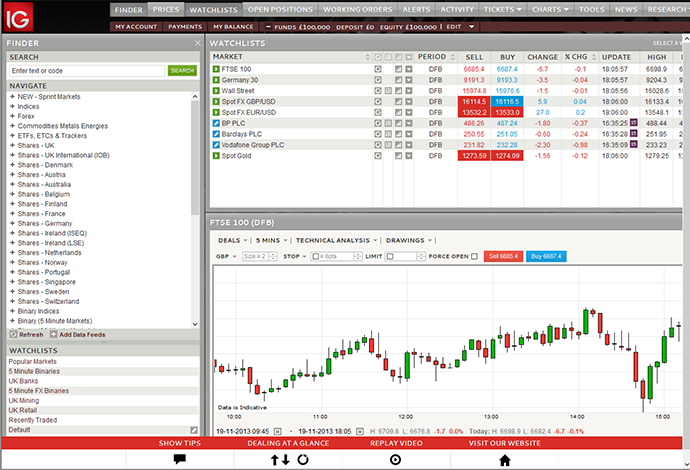Screen dimensions: 690x470
Task: Expand the Forex tree node
Action: pos(12,116)
